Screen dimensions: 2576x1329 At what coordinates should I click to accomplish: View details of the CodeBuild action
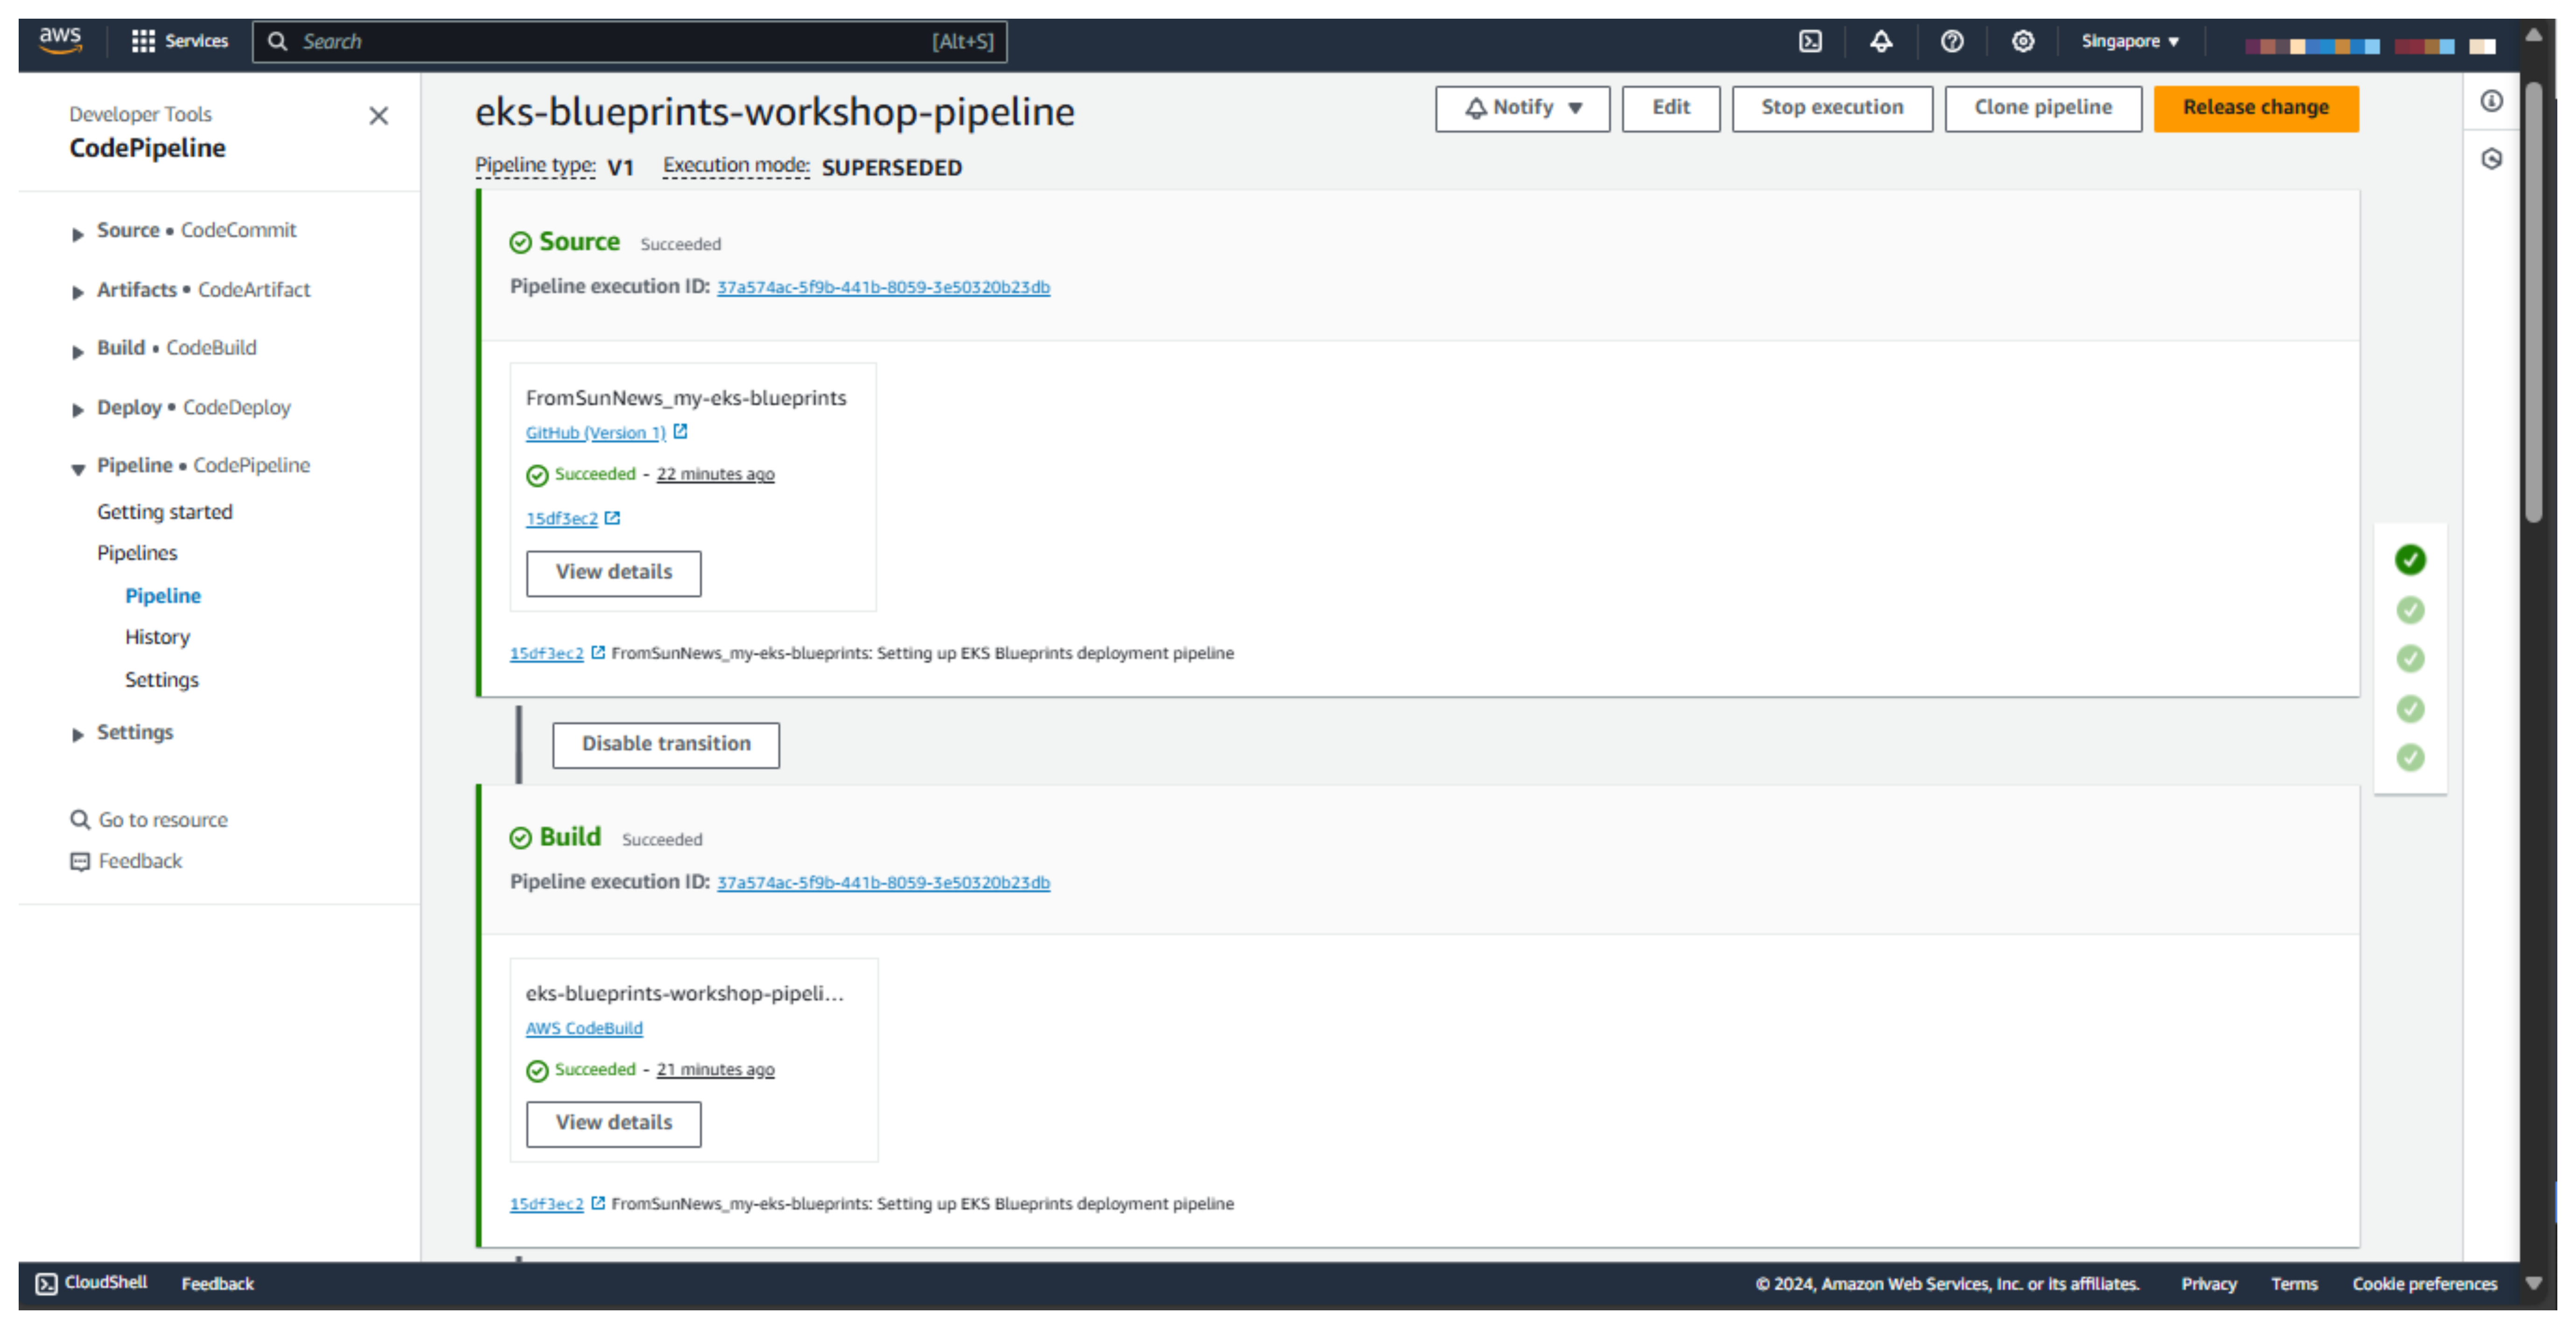click(614, 1124)
